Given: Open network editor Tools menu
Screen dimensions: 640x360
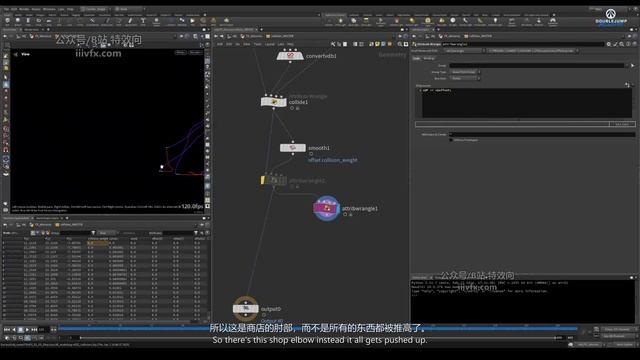Looking at the screenshot, I should click(x=257, y=44).
